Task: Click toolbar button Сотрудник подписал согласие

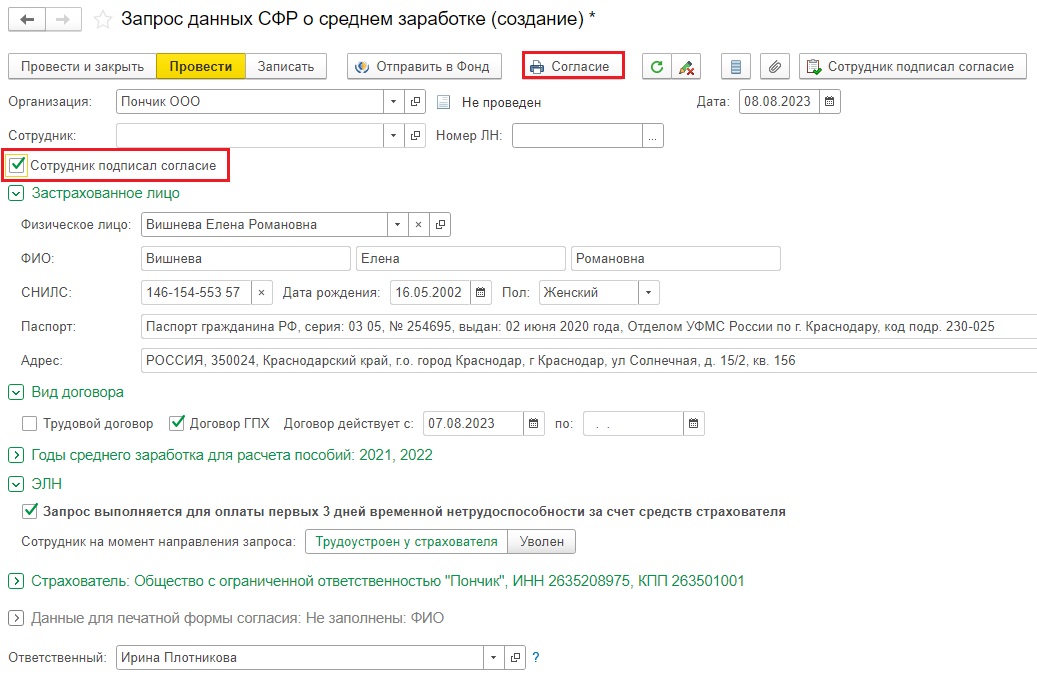Action: pyautogui.click(x=913, y=67)
